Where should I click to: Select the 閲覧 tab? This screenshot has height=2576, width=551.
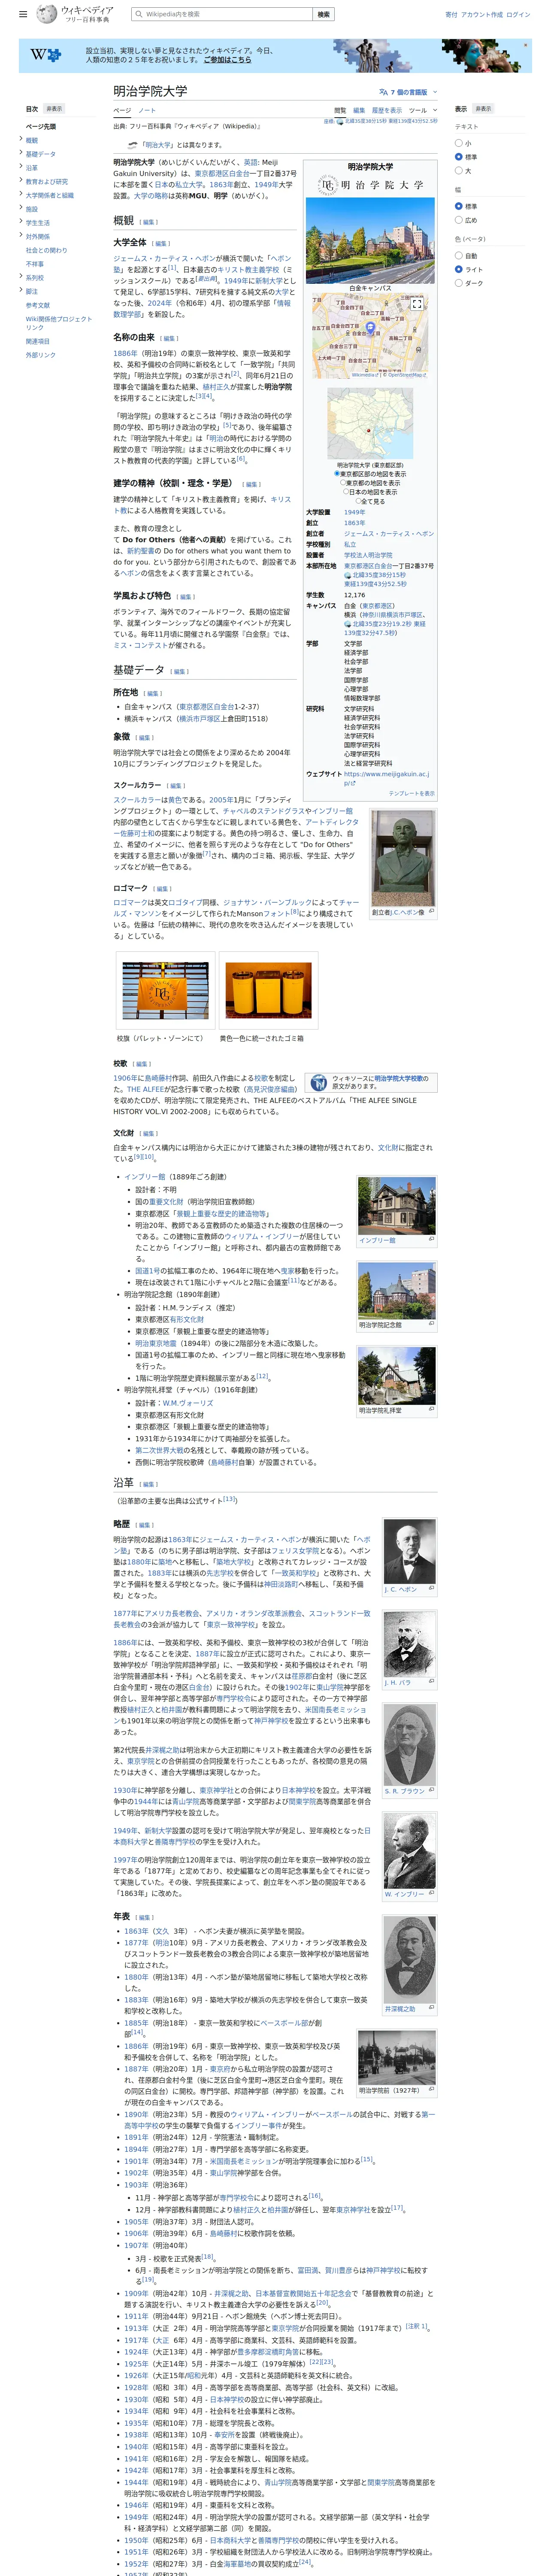(x=340, y=110)
